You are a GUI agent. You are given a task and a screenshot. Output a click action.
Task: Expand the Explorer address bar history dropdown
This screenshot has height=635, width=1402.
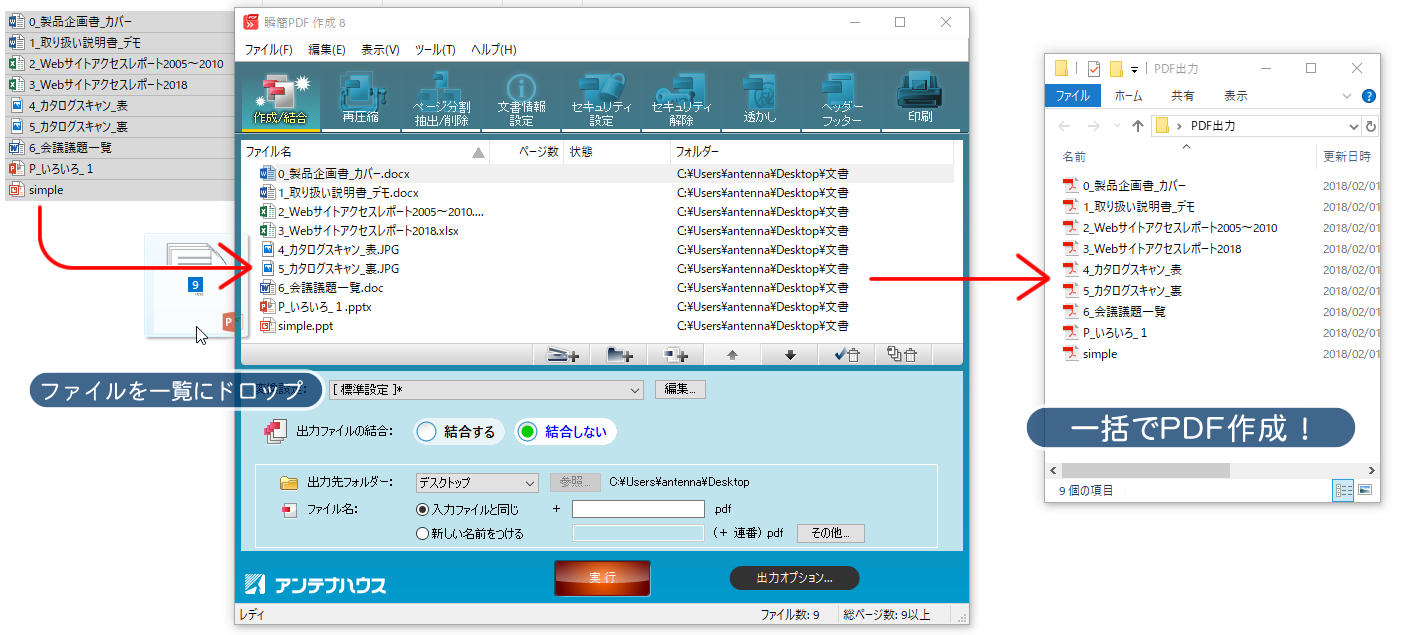point(1354,126)
